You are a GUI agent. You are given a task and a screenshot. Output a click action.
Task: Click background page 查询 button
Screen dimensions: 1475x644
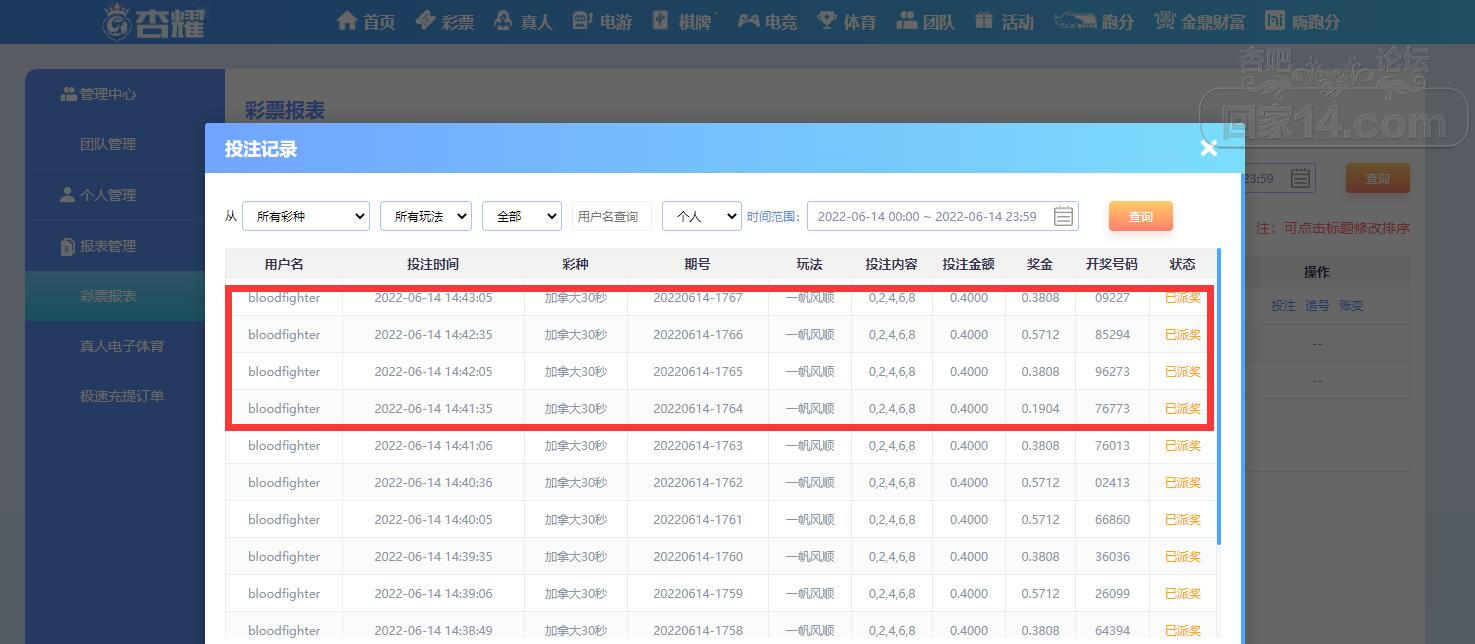coord(1378,178)
